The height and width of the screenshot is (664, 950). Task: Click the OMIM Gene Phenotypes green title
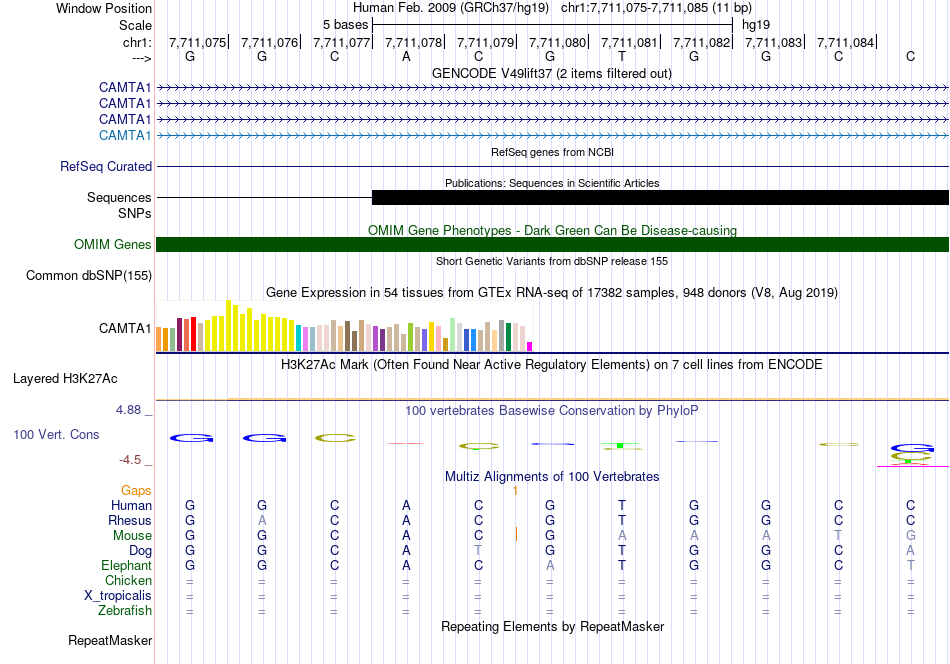click(x=552, y=230)
